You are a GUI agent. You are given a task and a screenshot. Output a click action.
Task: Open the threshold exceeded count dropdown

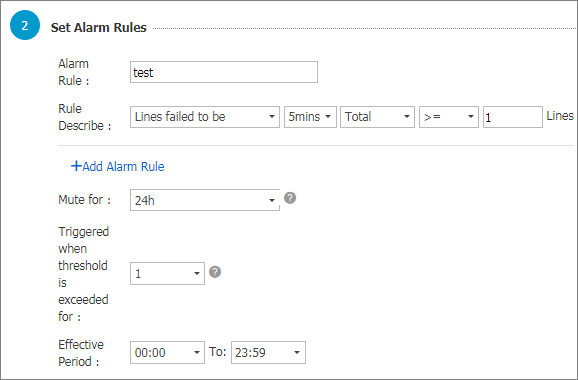[167, 273]
